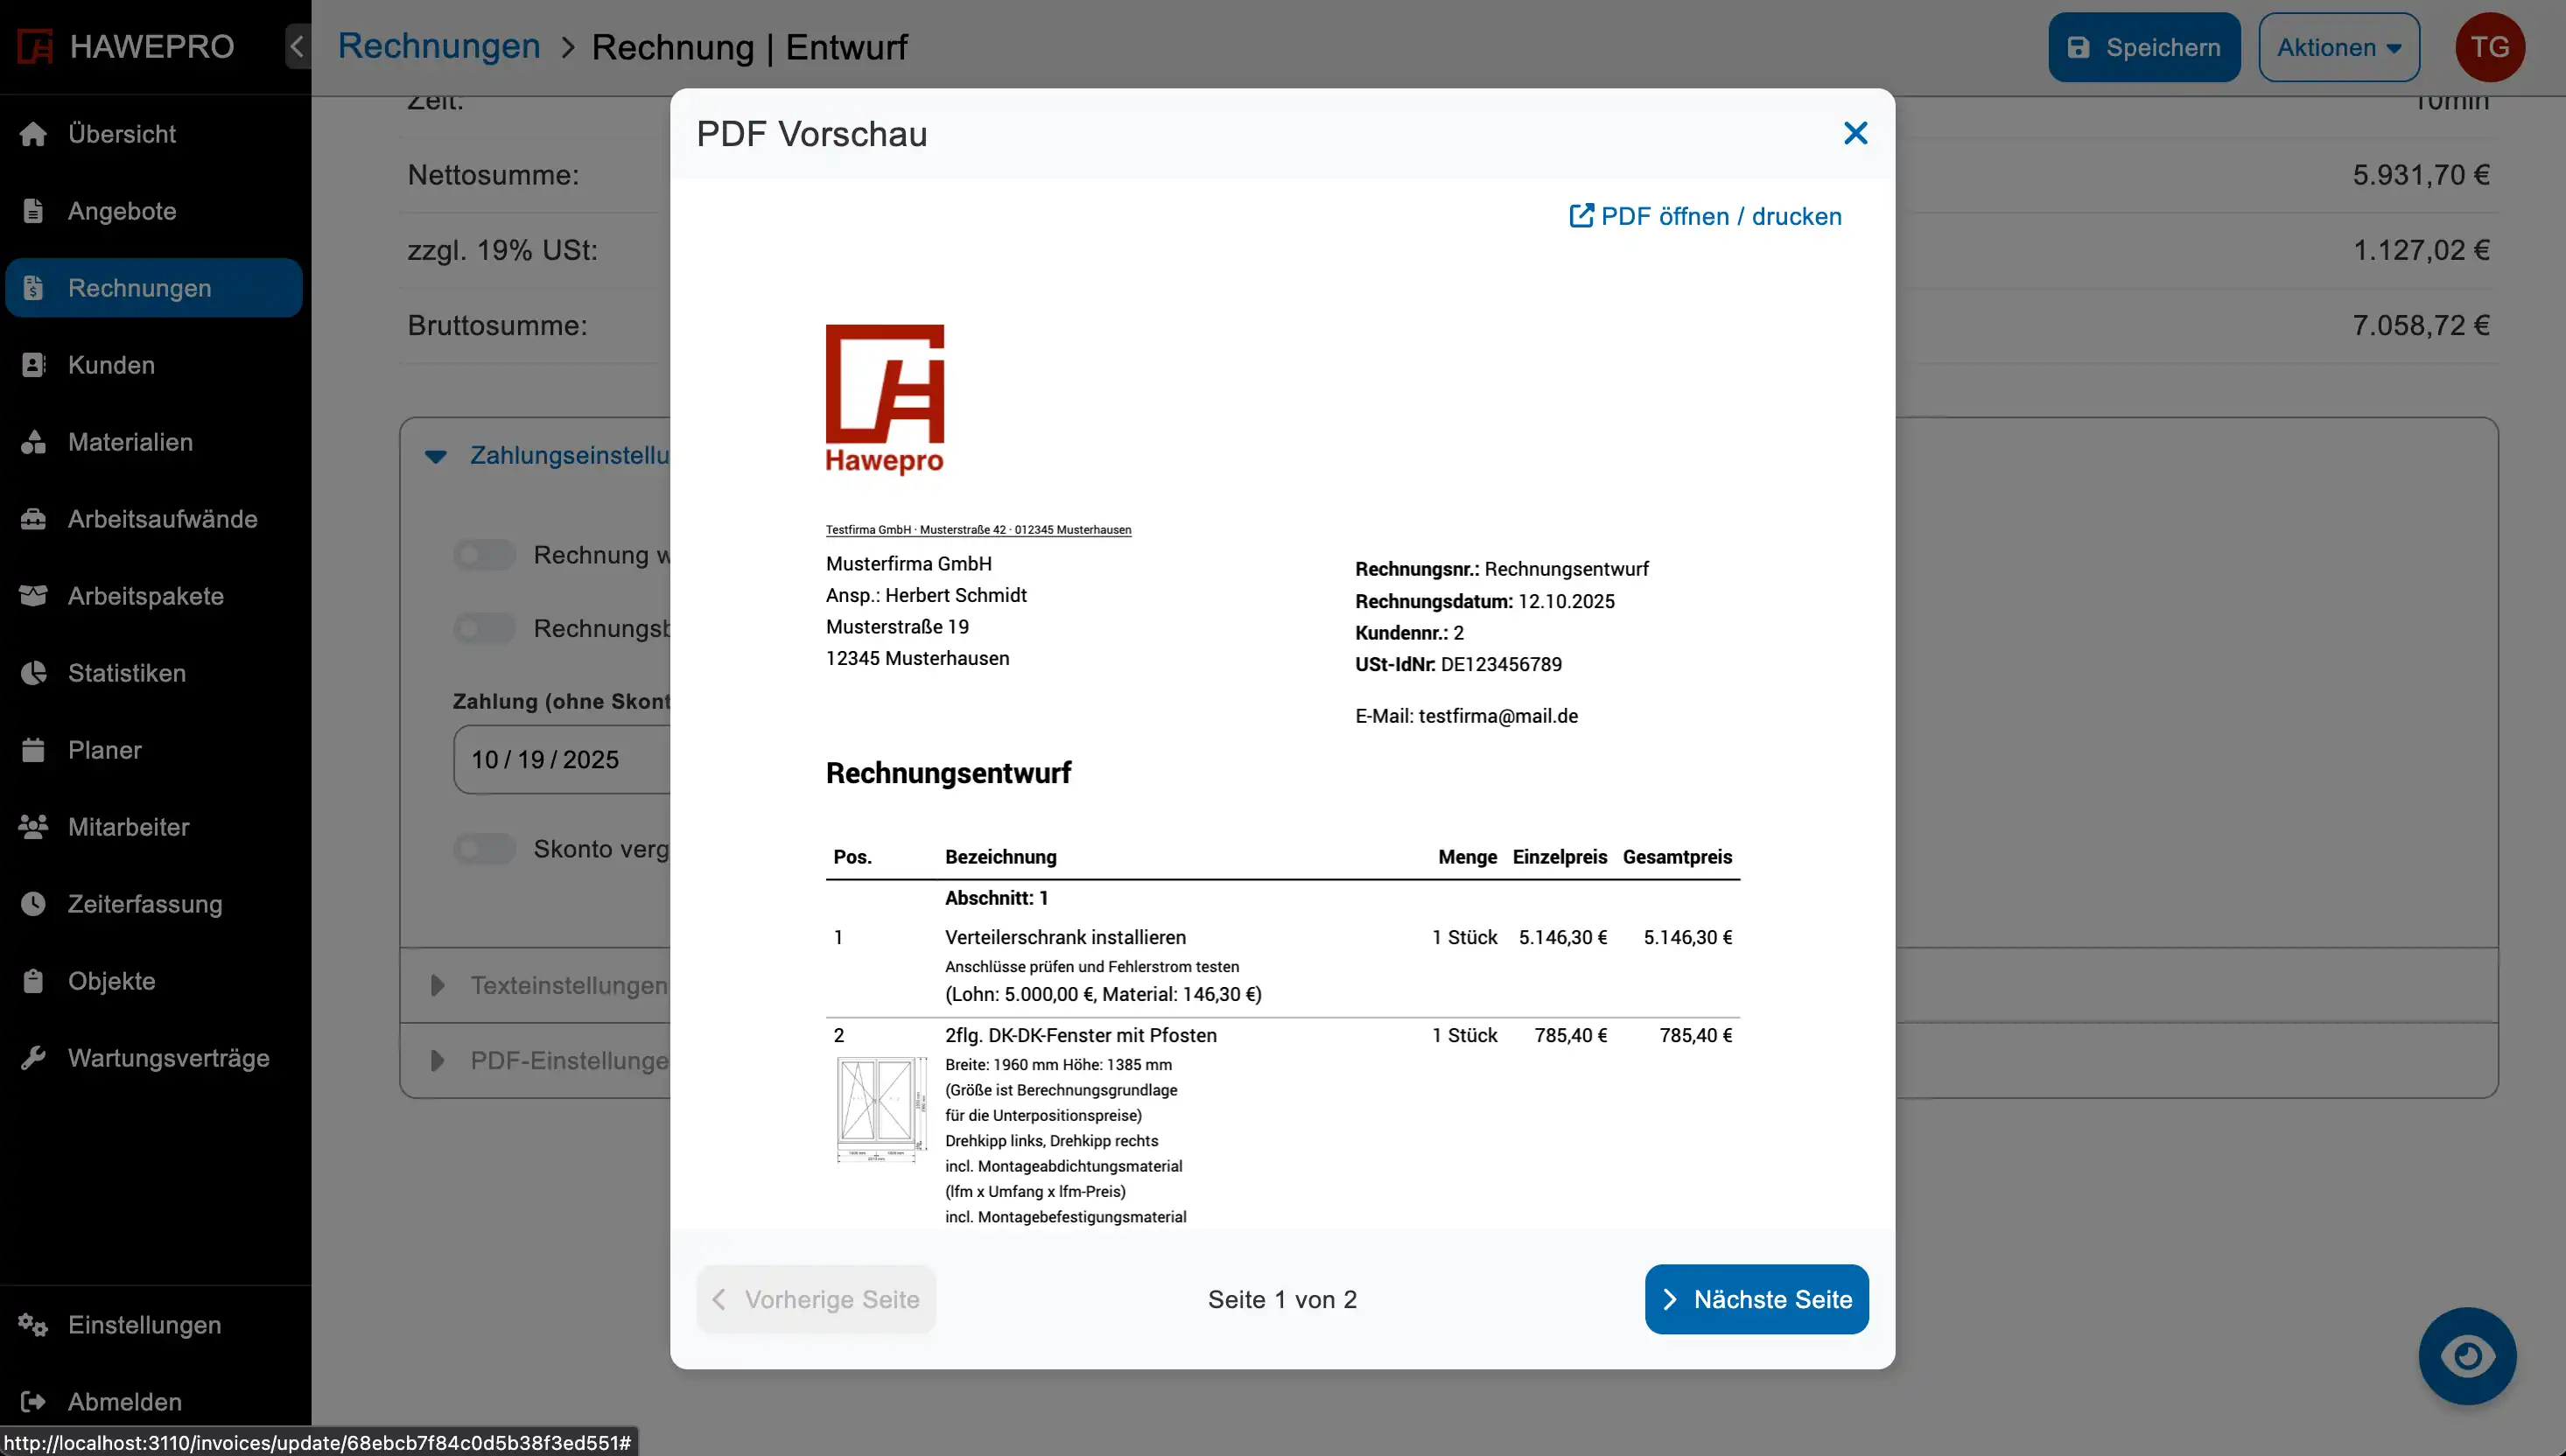Click the Zeiterfassung clock icon
2566x1456 pixels.
33,904
